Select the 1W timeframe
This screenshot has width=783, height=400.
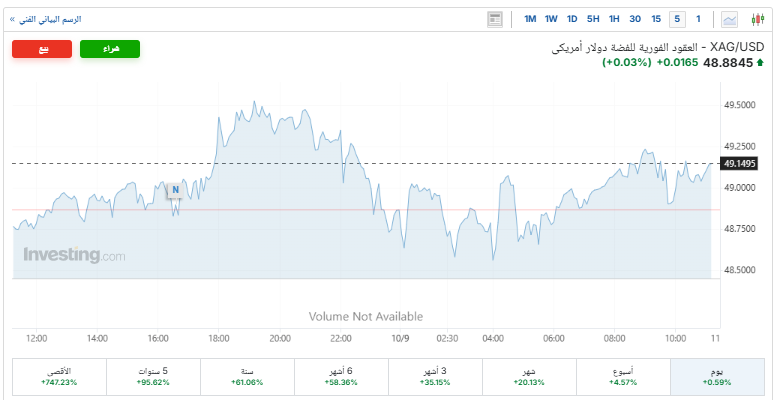pyautogui.click(x=551, y=19)
